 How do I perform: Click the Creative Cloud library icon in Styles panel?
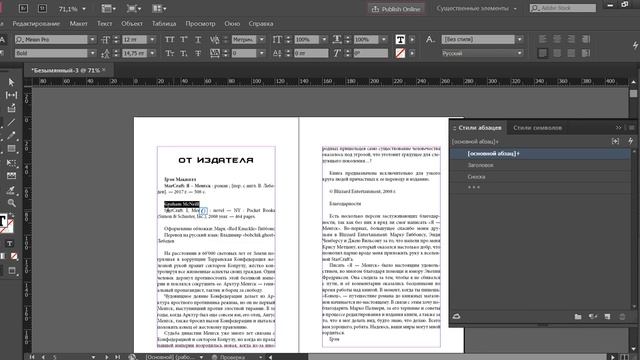(x=456, y=316)
